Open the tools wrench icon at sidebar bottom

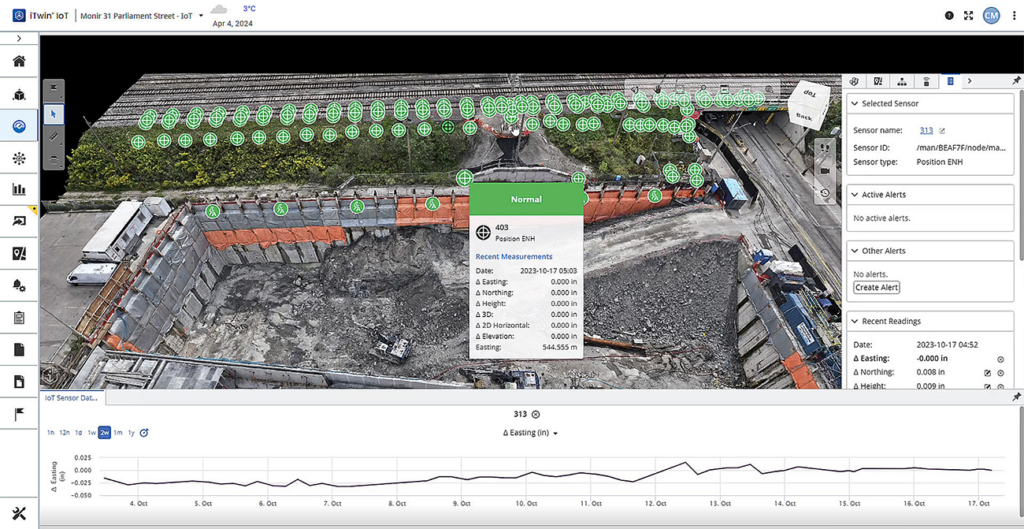(x=19, y=513)
